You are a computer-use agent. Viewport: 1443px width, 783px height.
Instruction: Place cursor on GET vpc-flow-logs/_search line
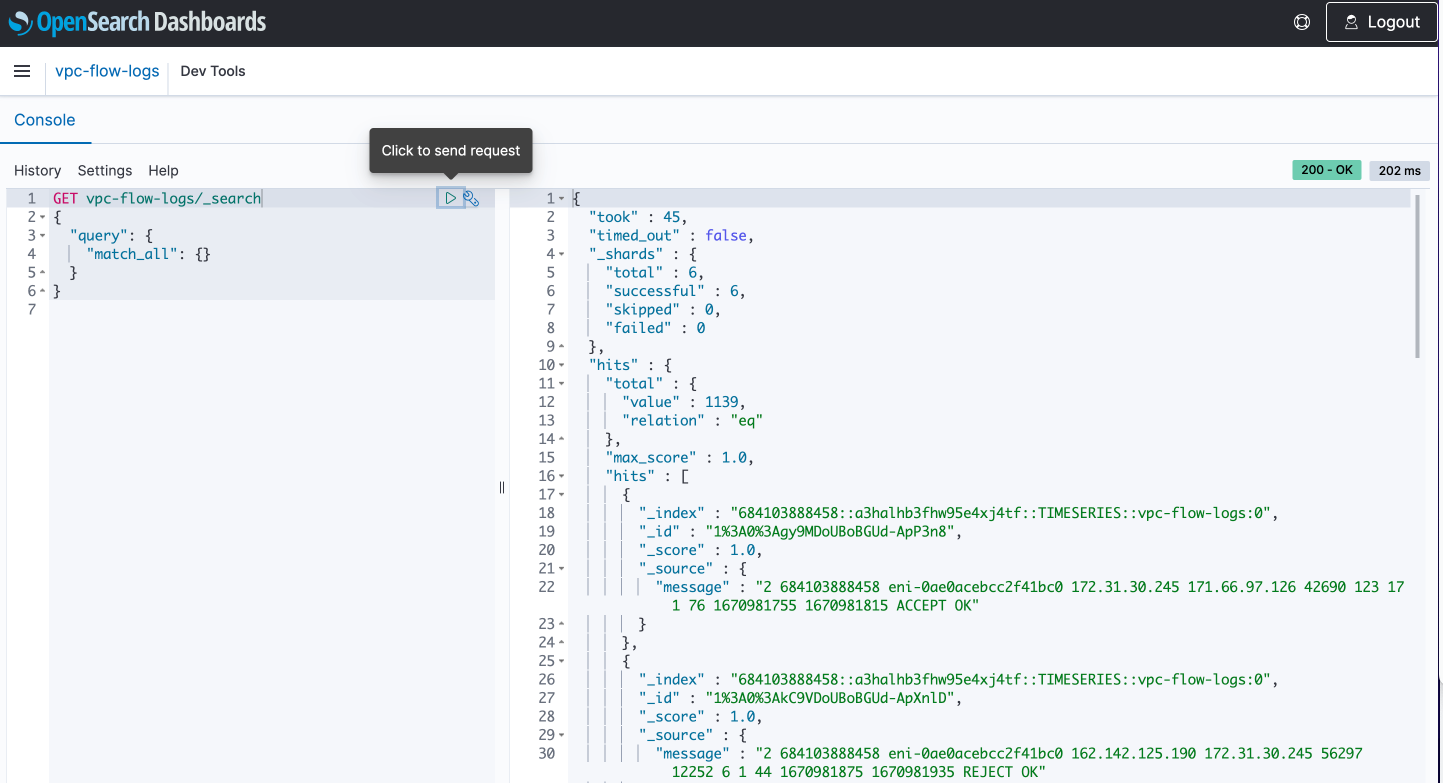point(157,198)
